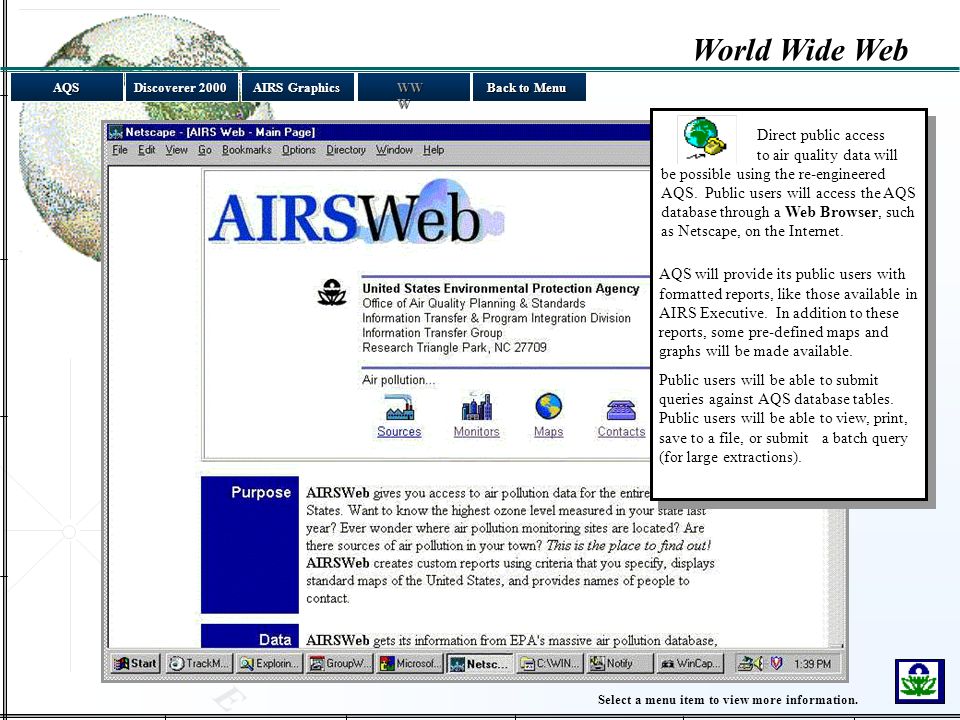This screenshot has height=720, width=960.
Task: Click the 'World Wide Web' page title
Action: click(800, 50)
